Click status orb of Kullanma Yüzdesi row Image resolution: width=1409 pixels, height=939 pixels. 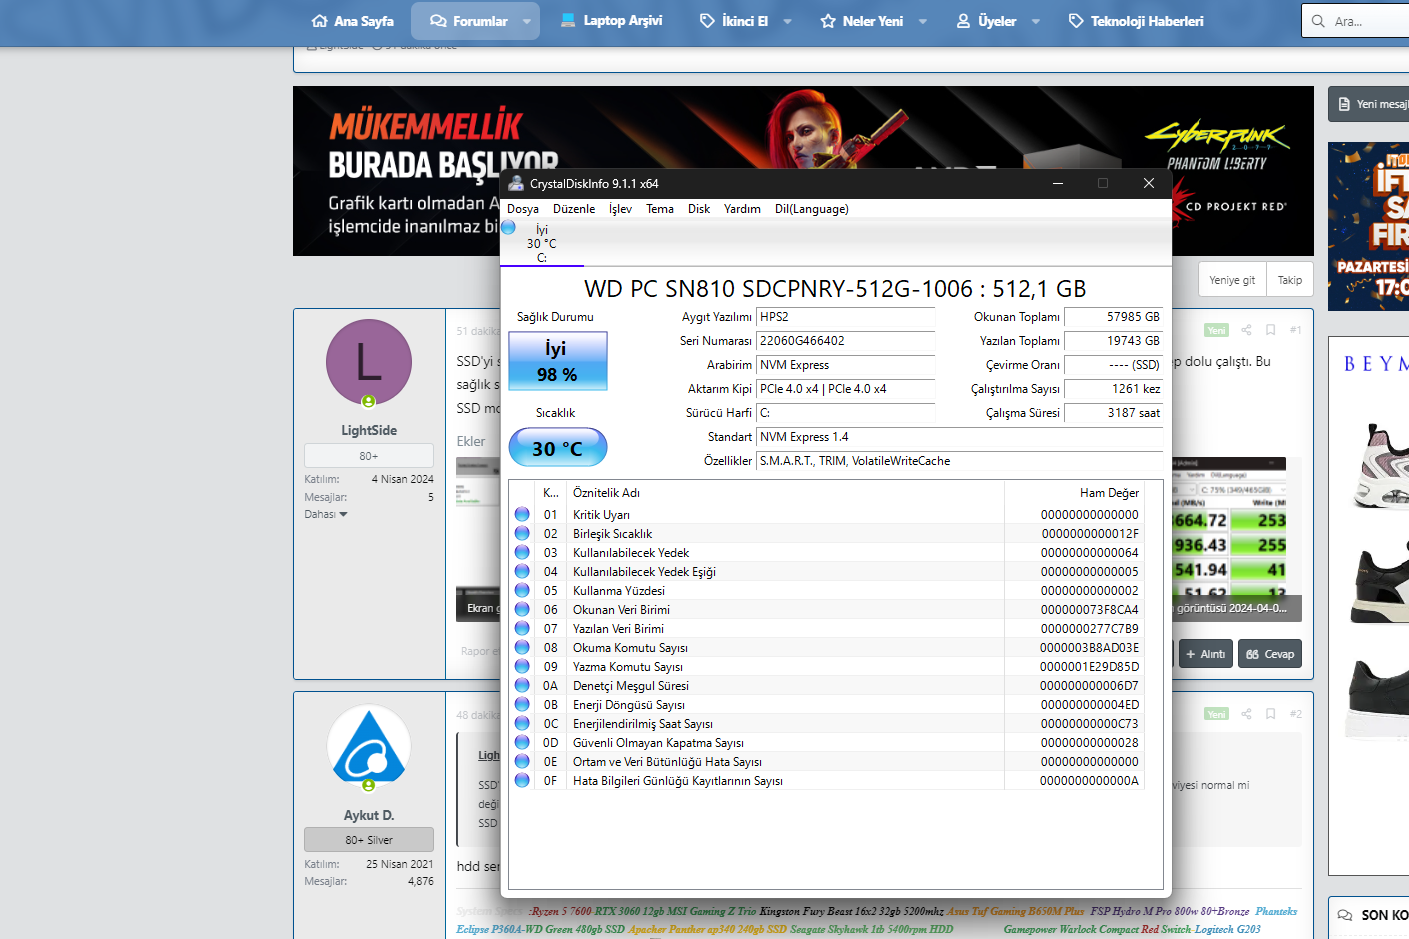pos(522,590)
